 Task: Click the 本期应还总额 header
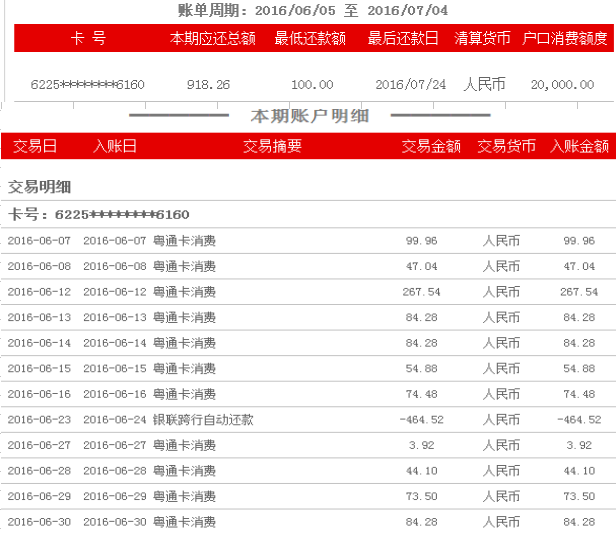coord(213,38)
